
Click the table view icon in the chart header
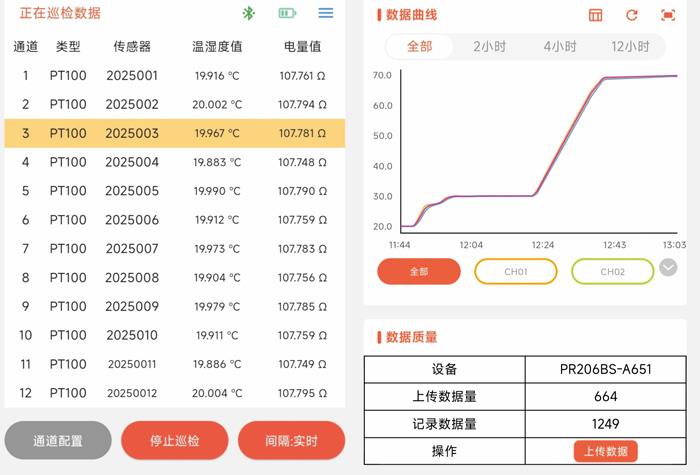click(595, 15)
